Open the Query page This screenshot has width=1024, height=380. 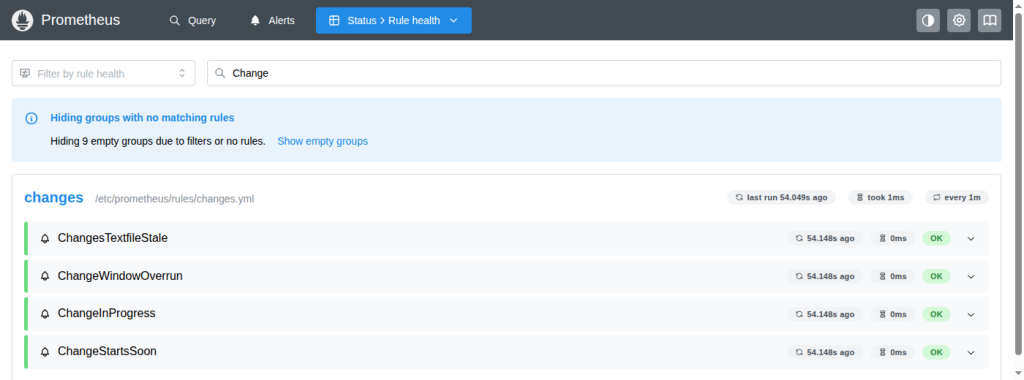193,20
